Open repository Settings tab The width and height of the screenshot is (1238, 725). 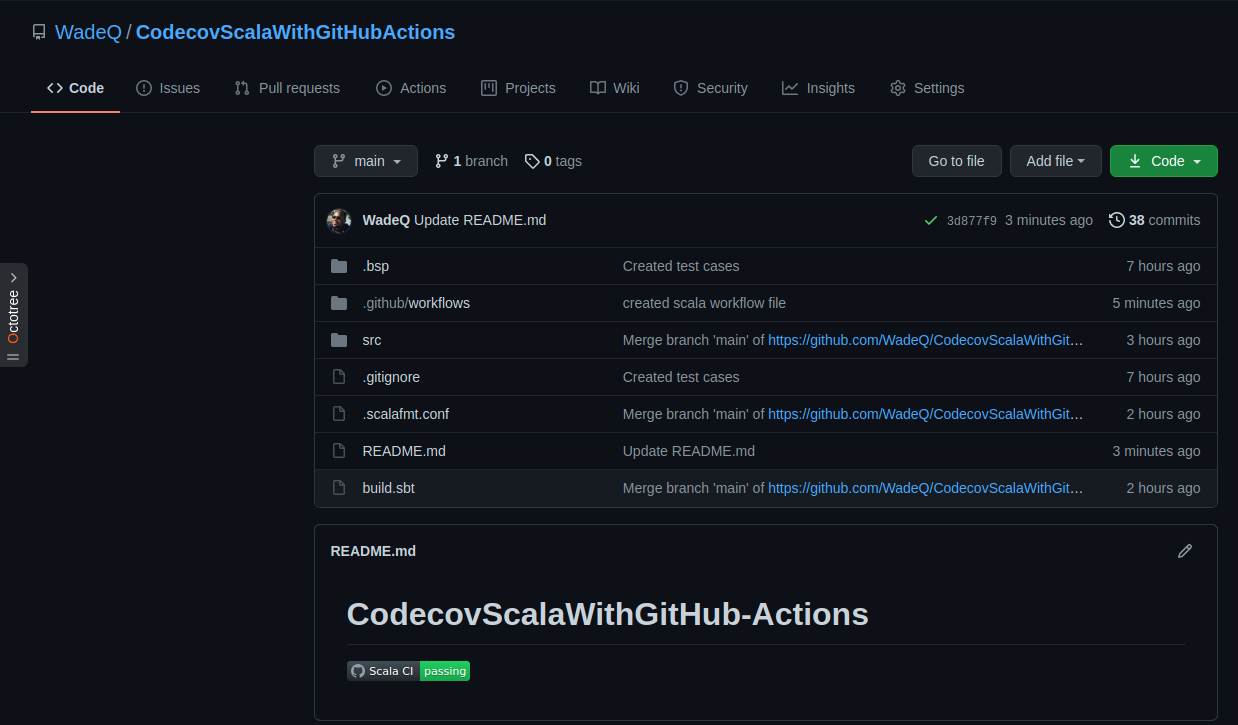coord(927,88)
